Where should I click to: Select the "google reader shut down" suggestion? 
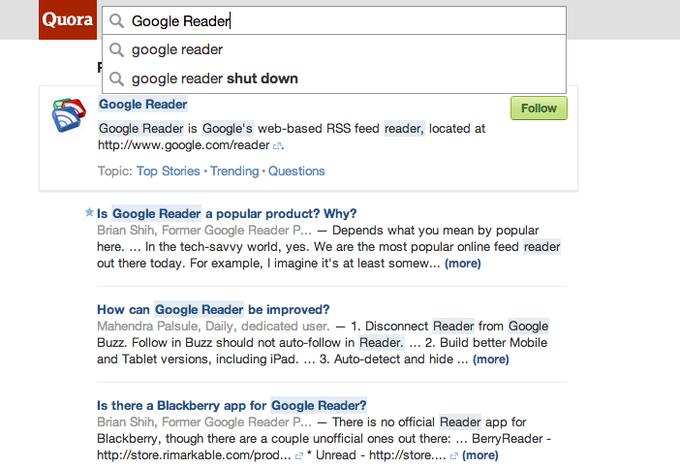[x=334, y=79]
